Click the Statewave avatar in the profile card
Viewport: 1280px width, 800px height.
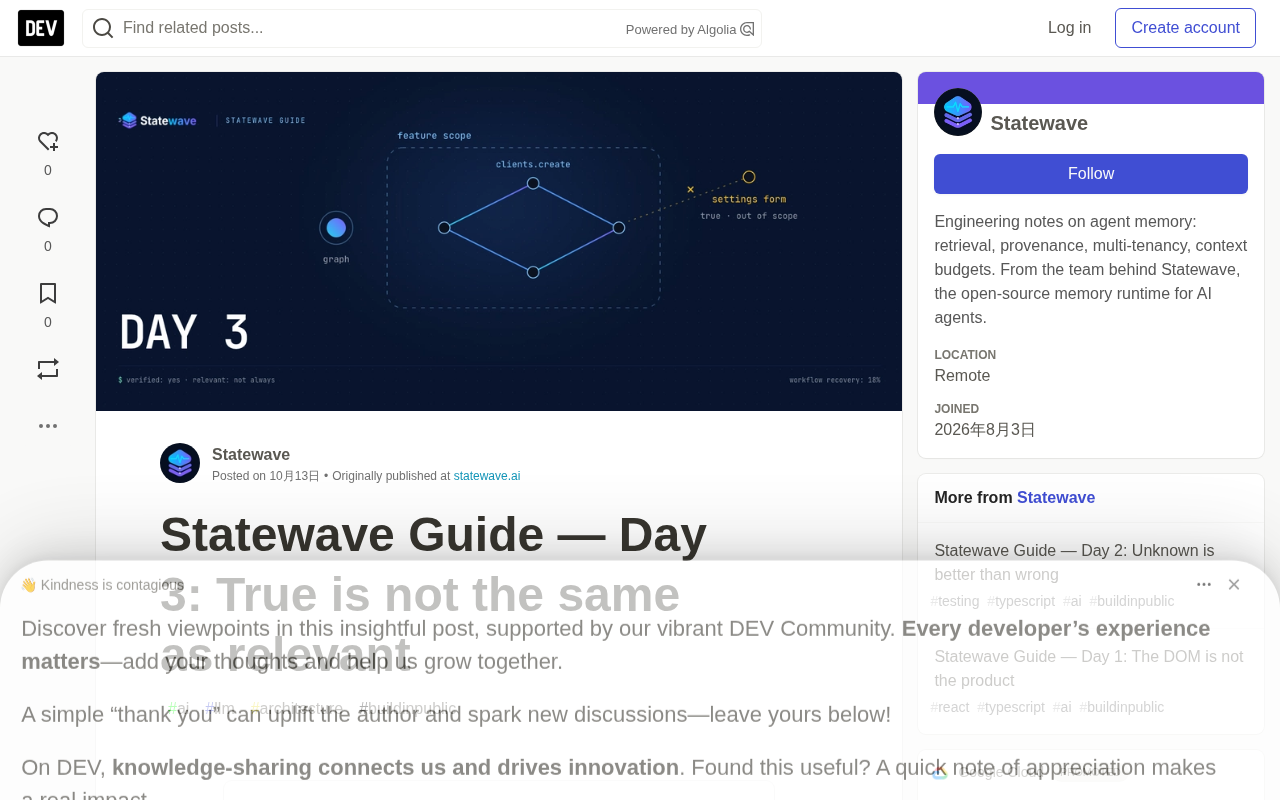958,112
